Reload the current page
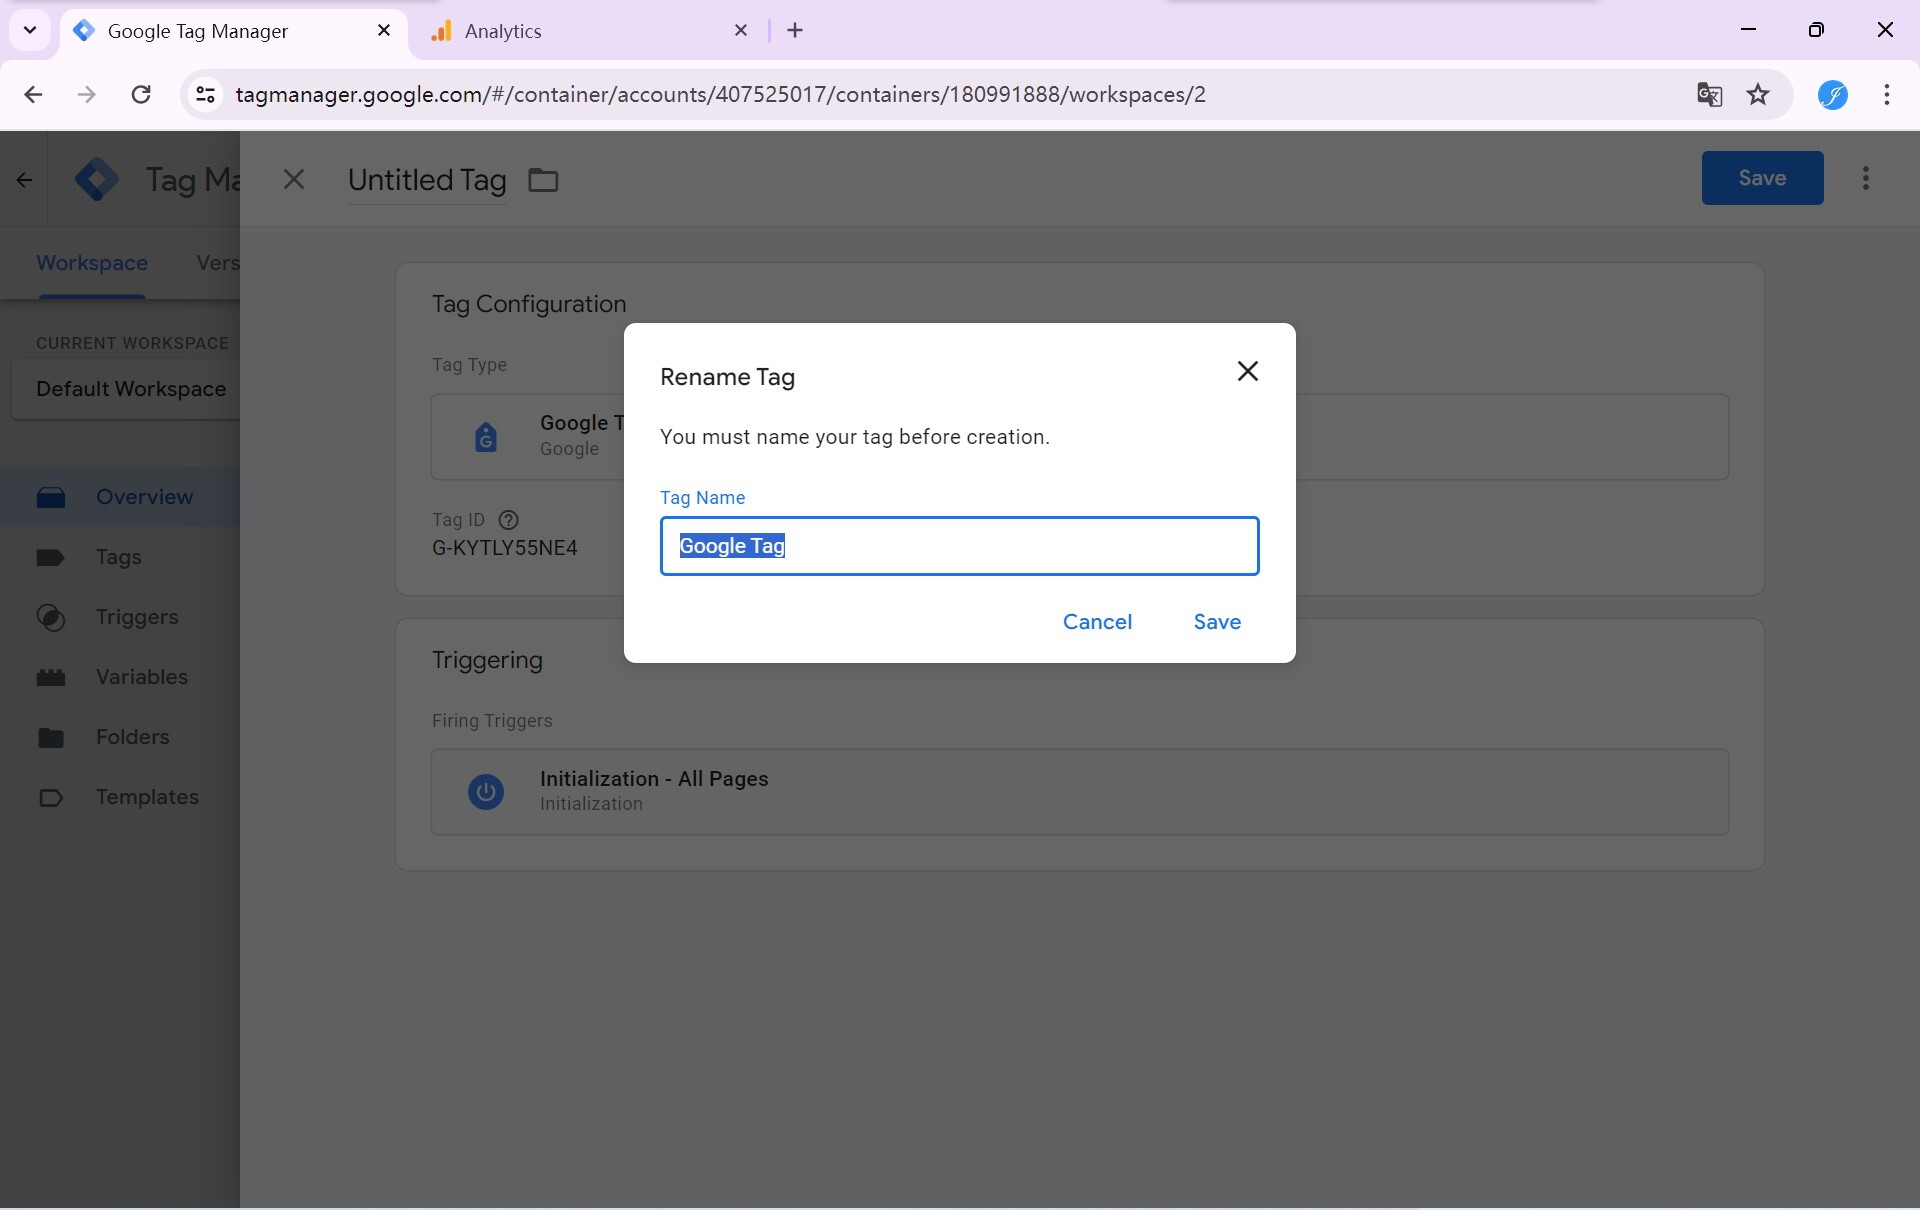The height and width of the screenshot is (1210, 1920). tap(141, 95)
